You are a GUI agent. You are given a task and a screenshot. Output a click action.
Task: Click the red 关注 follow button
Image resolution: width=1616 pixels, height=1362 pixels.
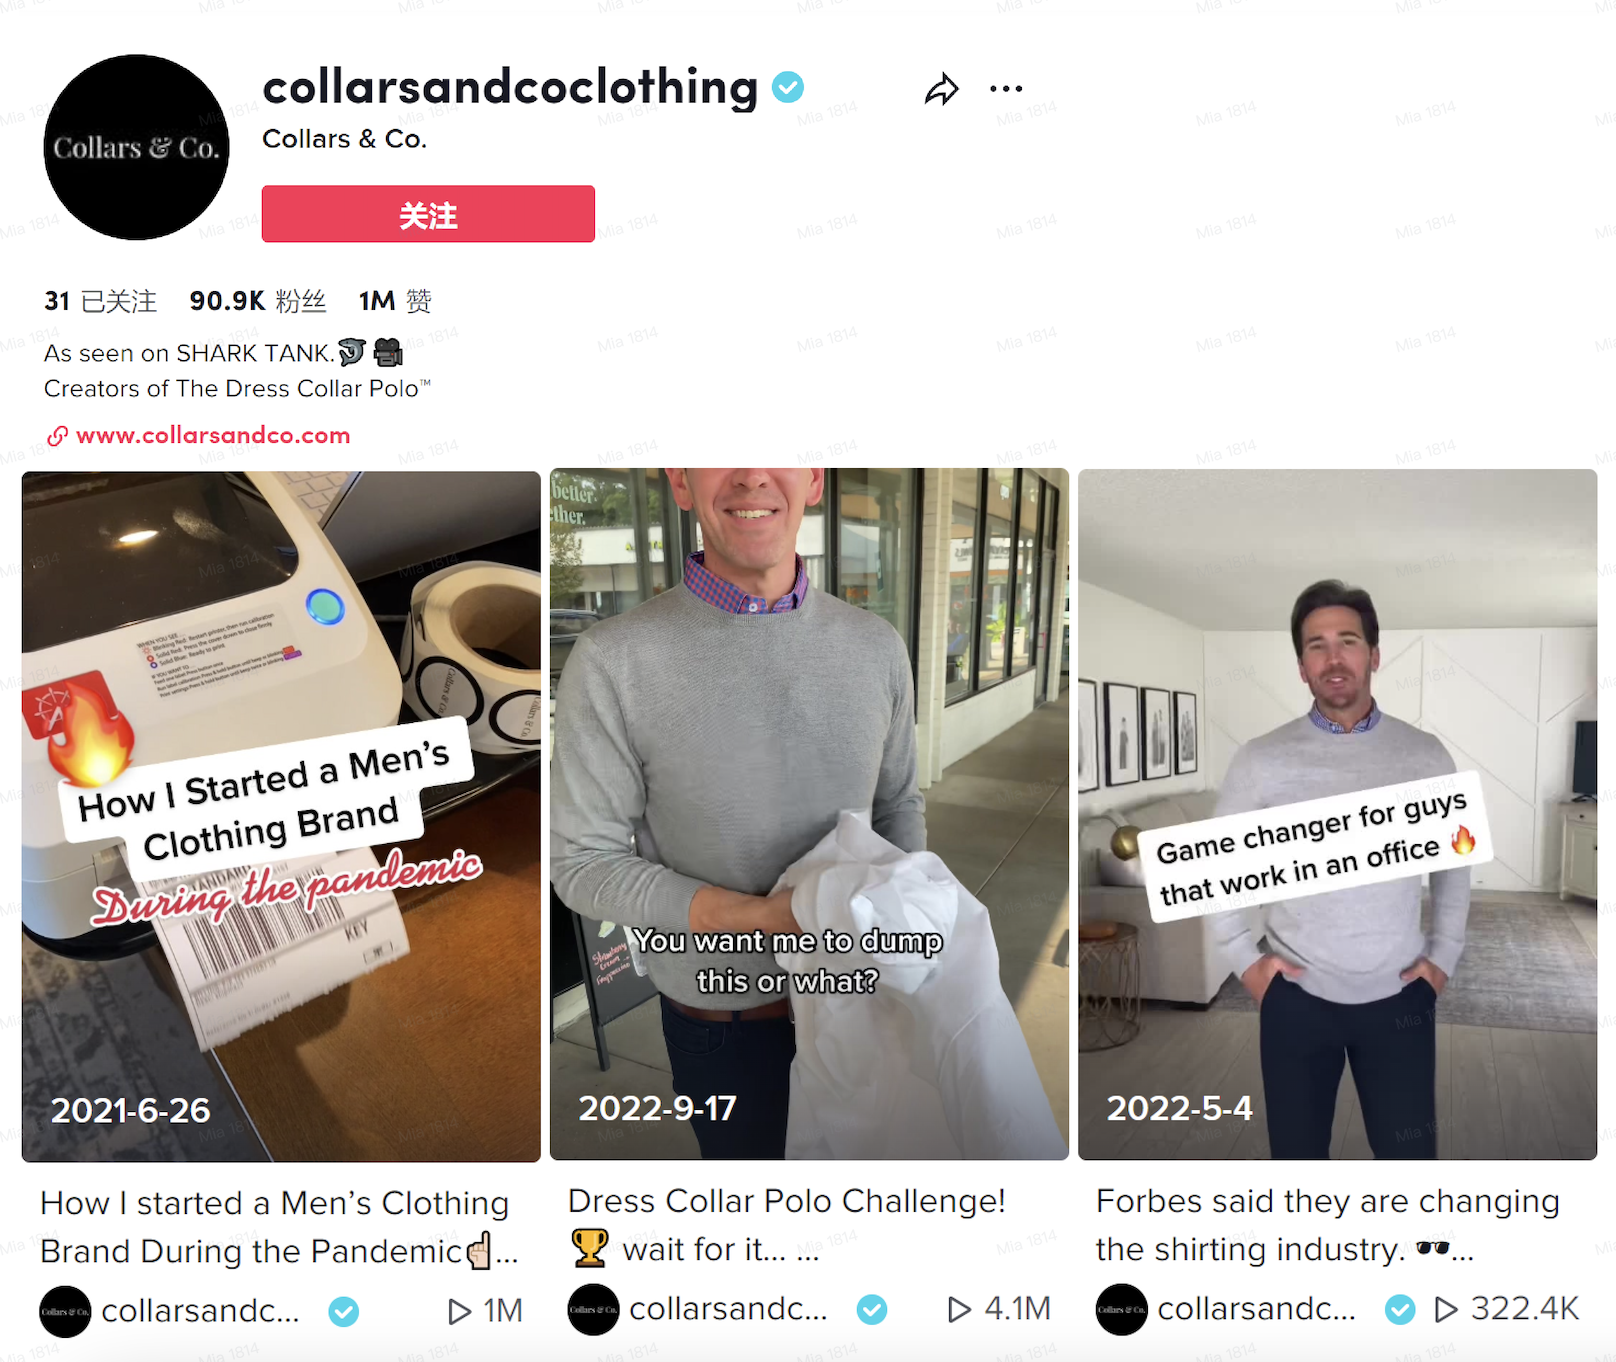[x=428, y=214]
